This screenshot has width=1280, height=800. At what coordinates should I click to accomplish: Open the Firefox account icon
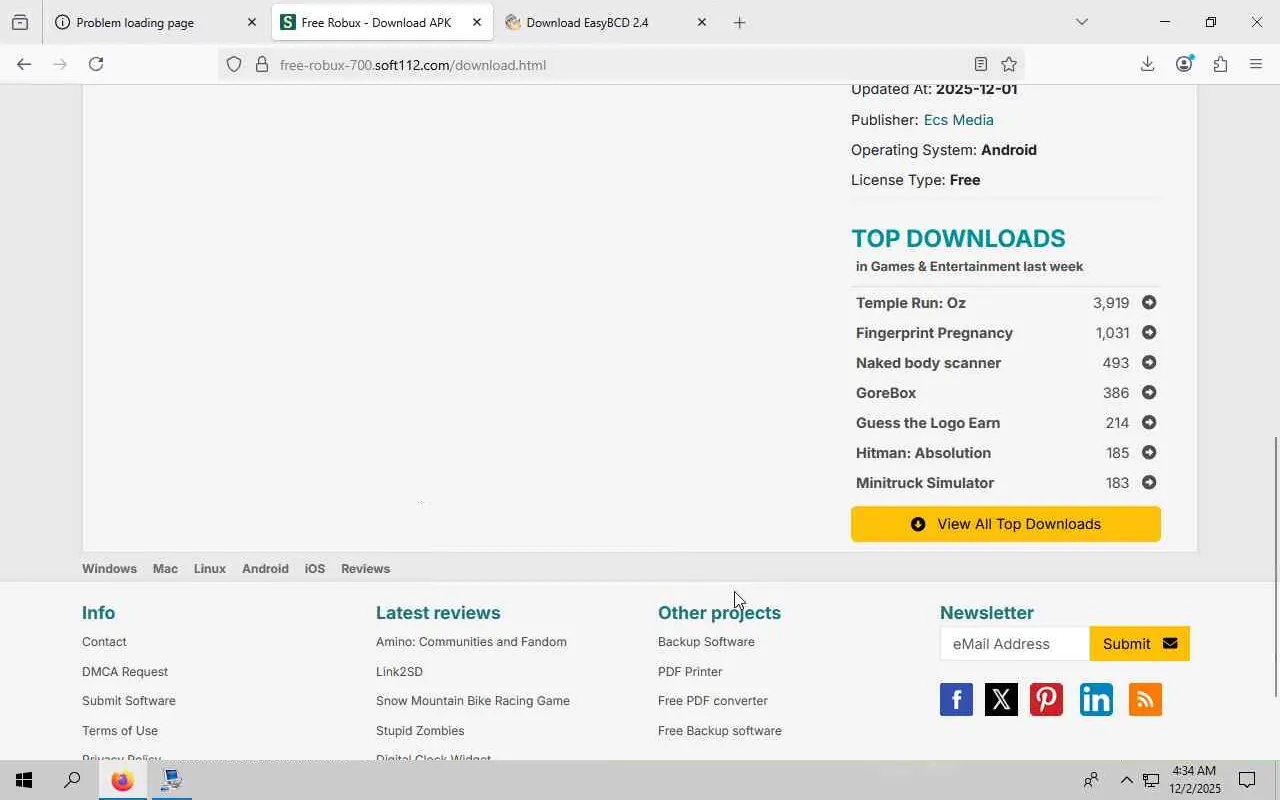(1184, 64)
